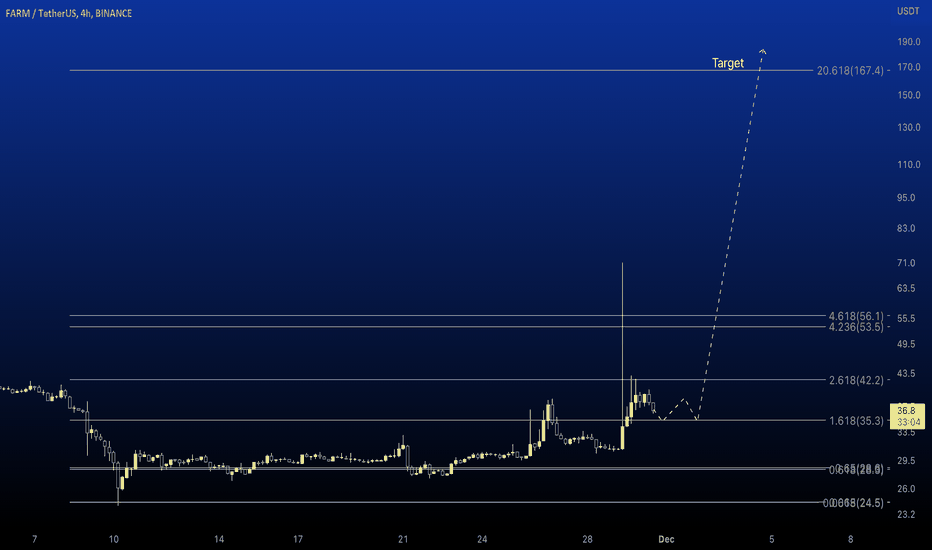Select the 4.236(53.5) Fibonacci level label
932x550 pixels.
[x=856, y=327]
